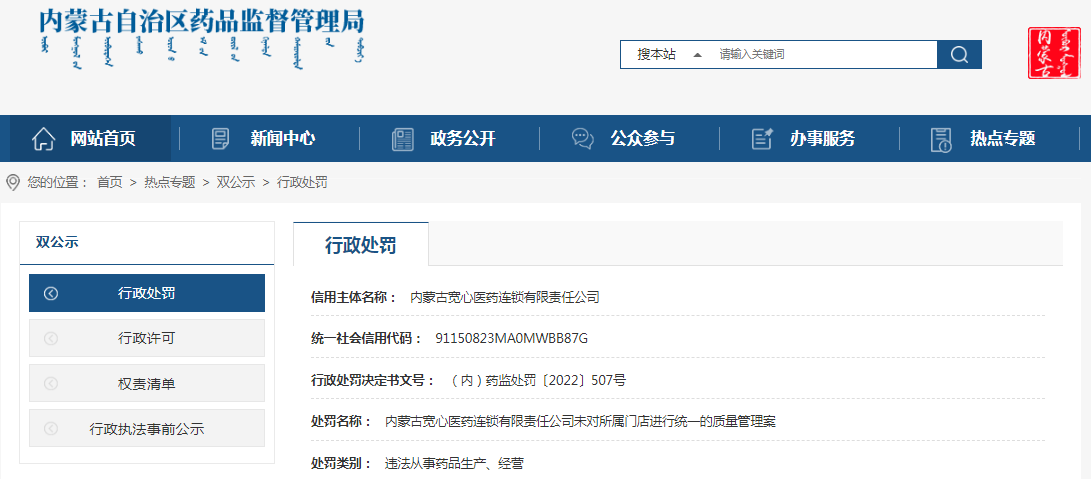Click the 统一社会信用代码 label
The width and height of the screenshot is (1091, 479).
(366, 339)
